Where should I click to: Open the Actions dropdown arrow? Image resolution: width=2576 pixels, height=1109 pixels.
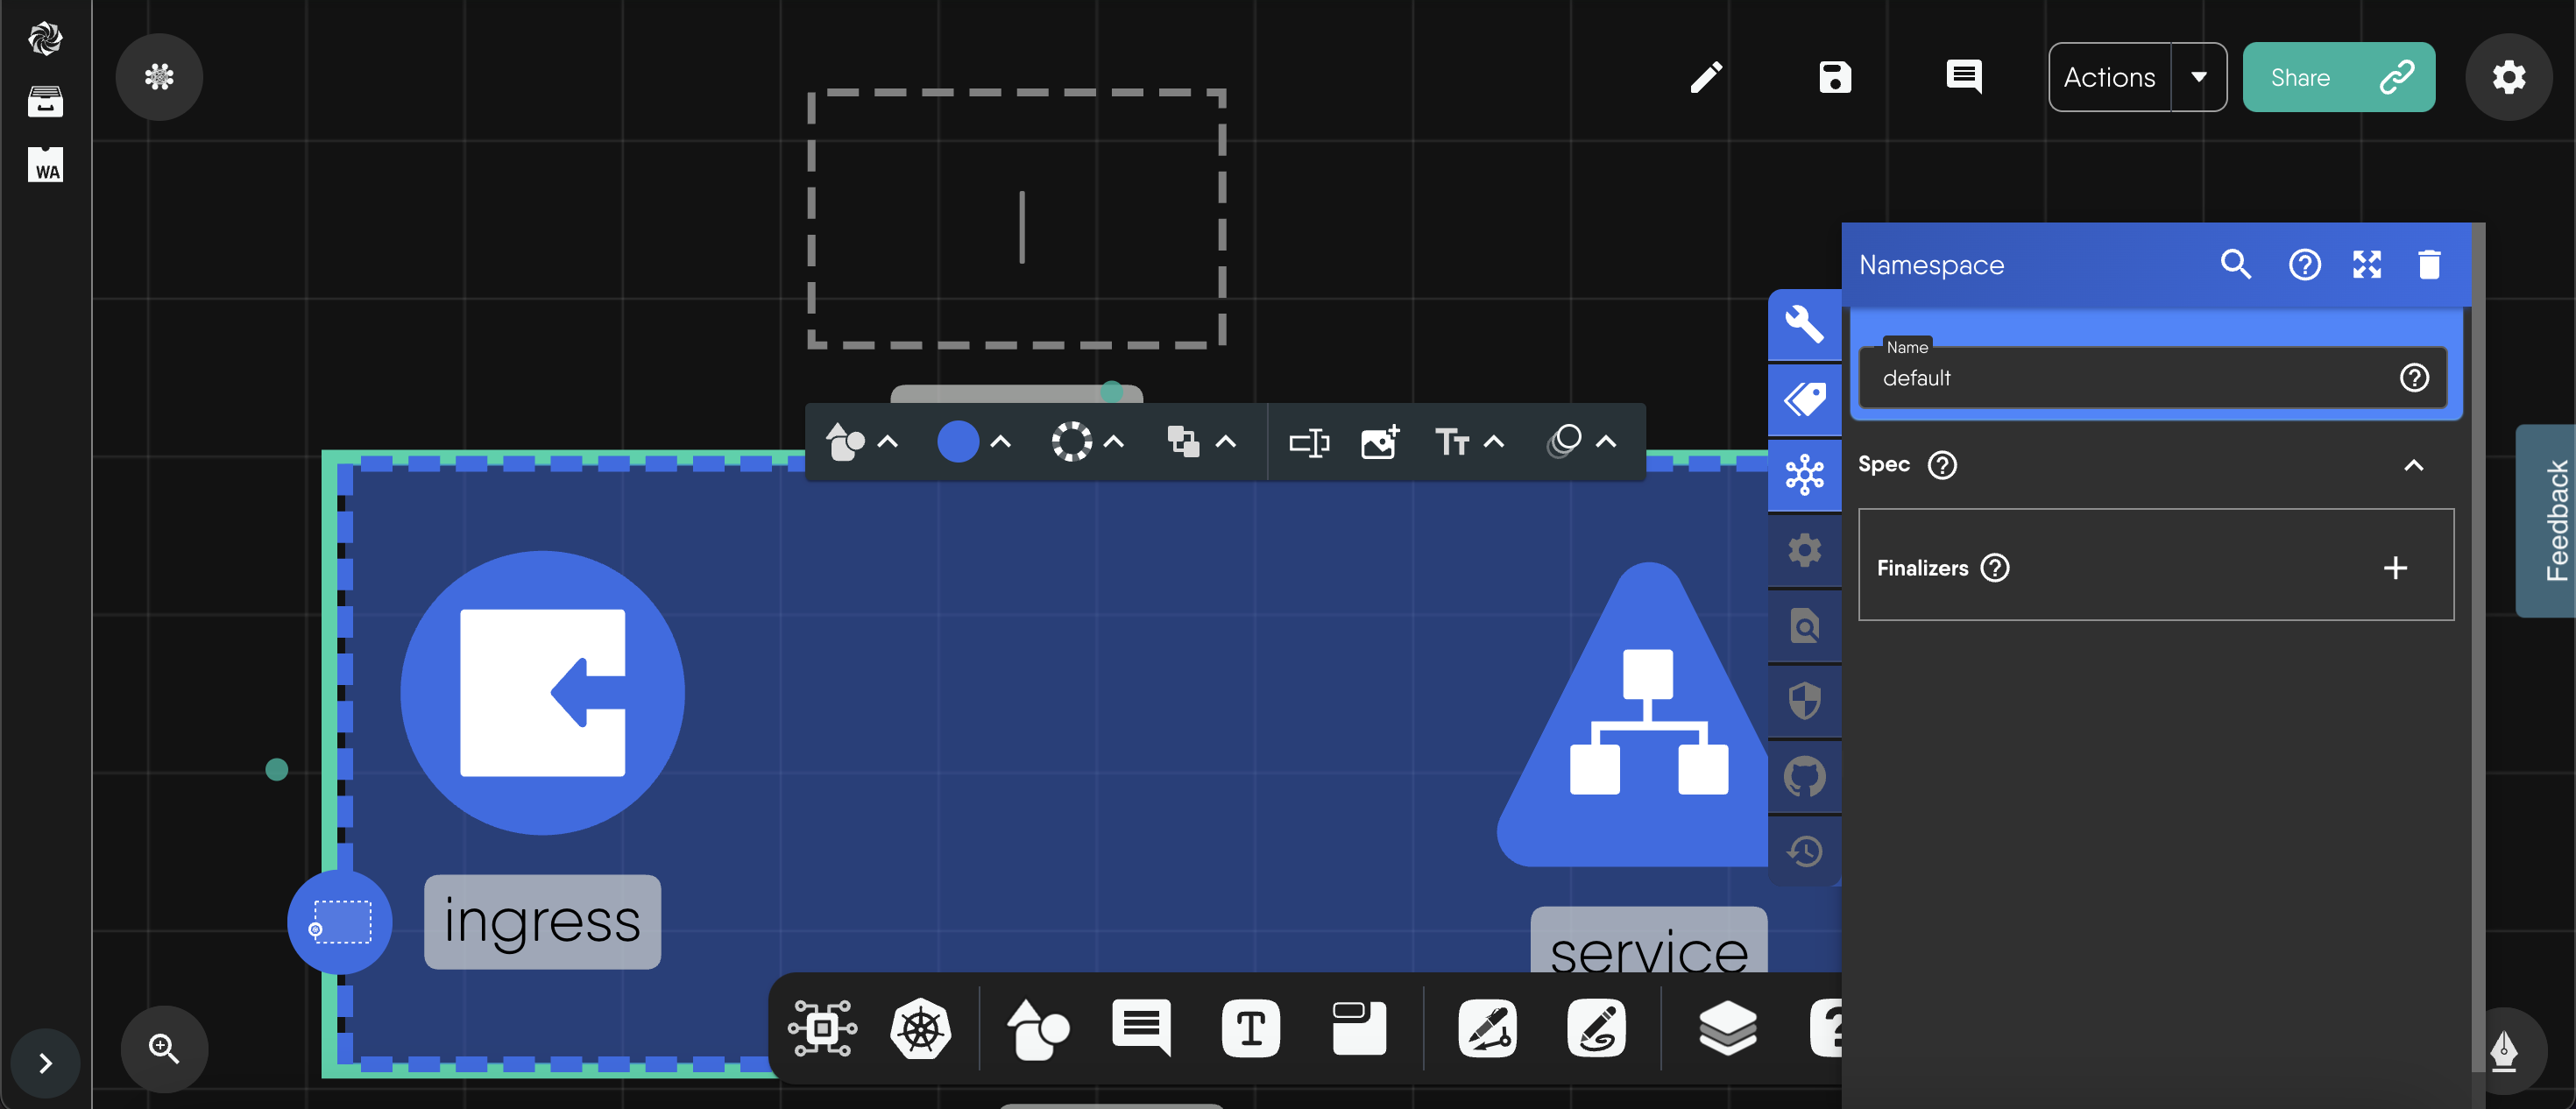point(2198,77)
